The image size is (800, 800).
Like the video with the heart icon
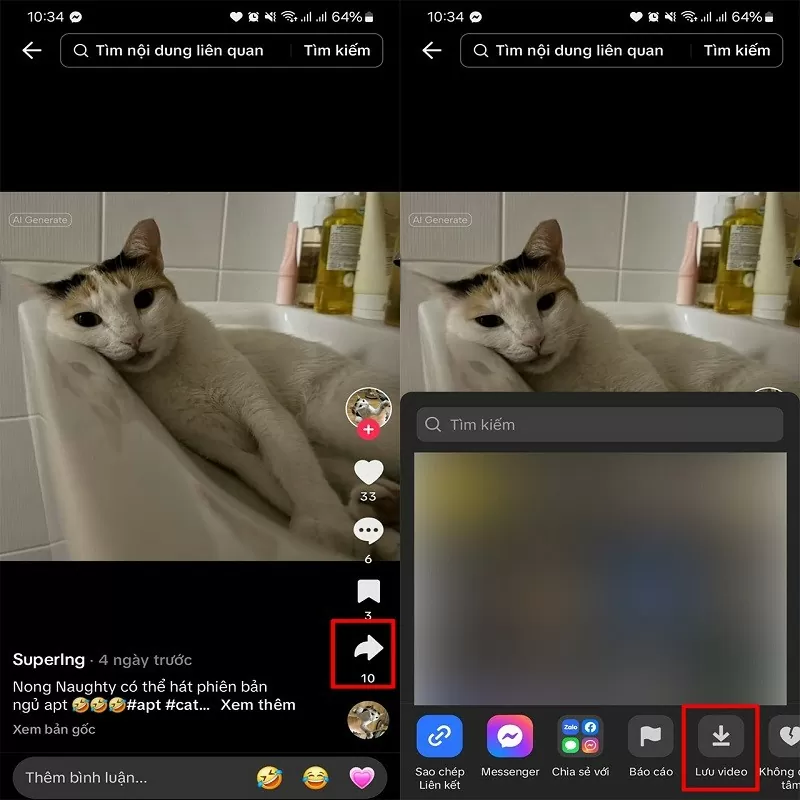[x=369, y=468]
